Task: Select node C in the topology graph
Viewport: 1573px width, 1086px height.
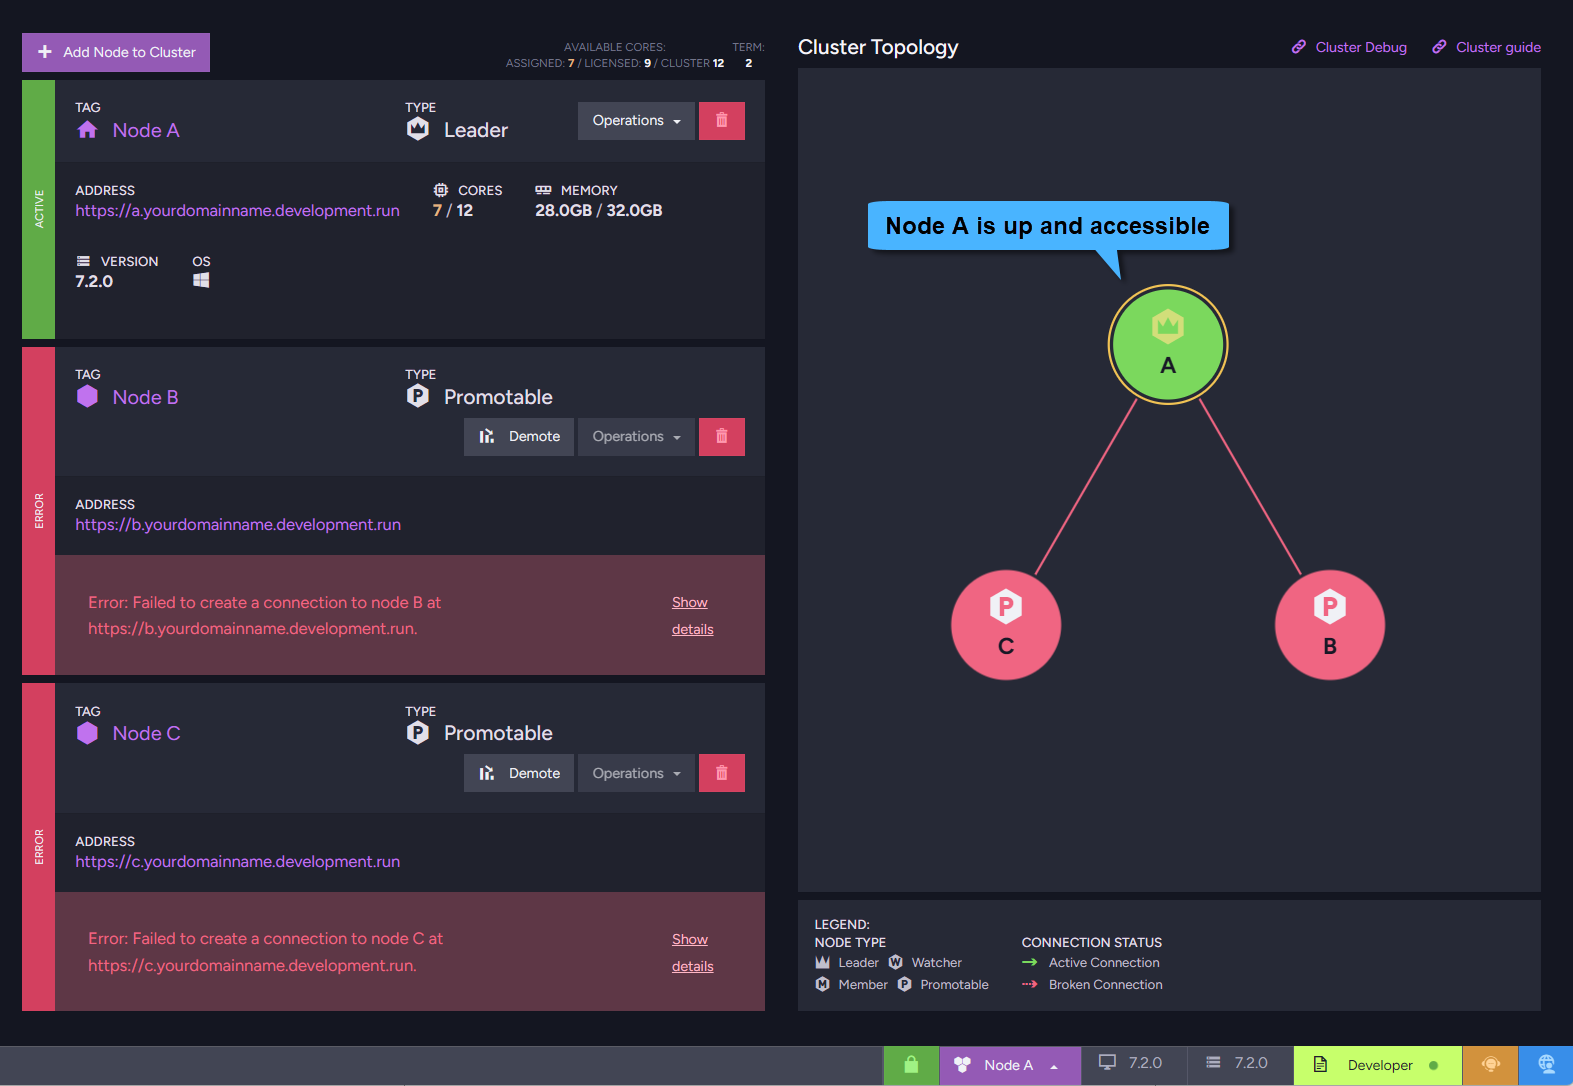Action: coord(1005,625)
